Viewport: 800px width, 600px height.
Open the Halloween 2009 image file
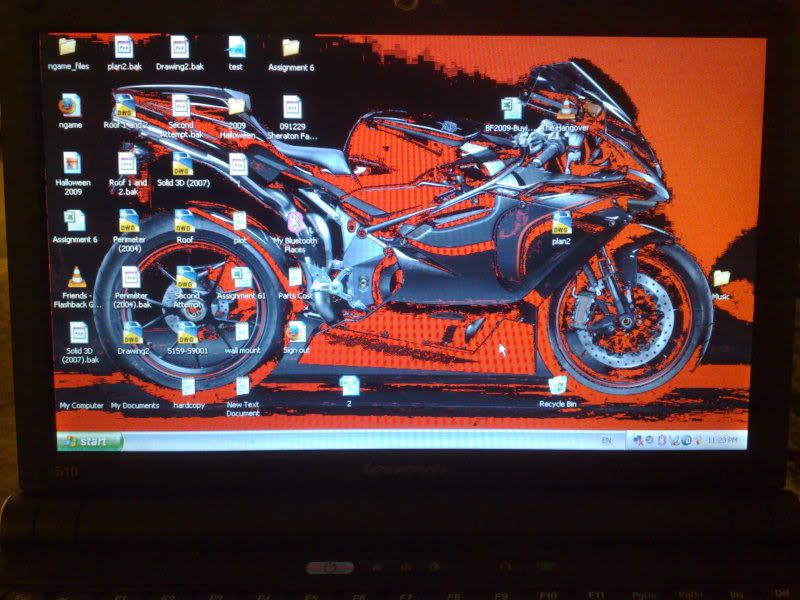[72, 163]
